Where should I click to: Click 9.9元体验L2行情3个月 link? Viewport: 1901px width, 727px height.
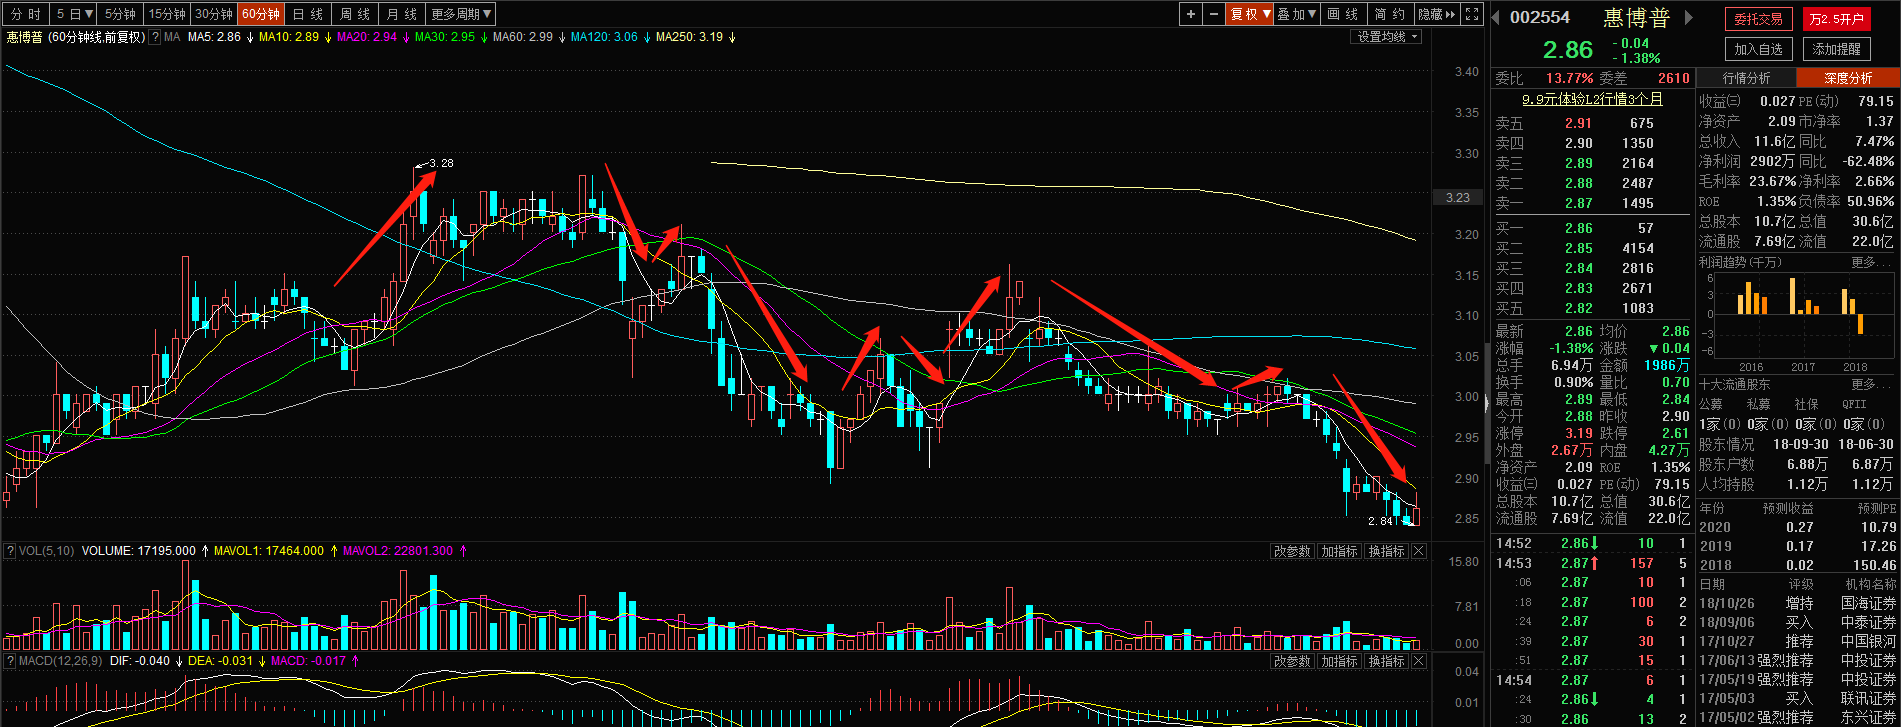click(1593, 99)
